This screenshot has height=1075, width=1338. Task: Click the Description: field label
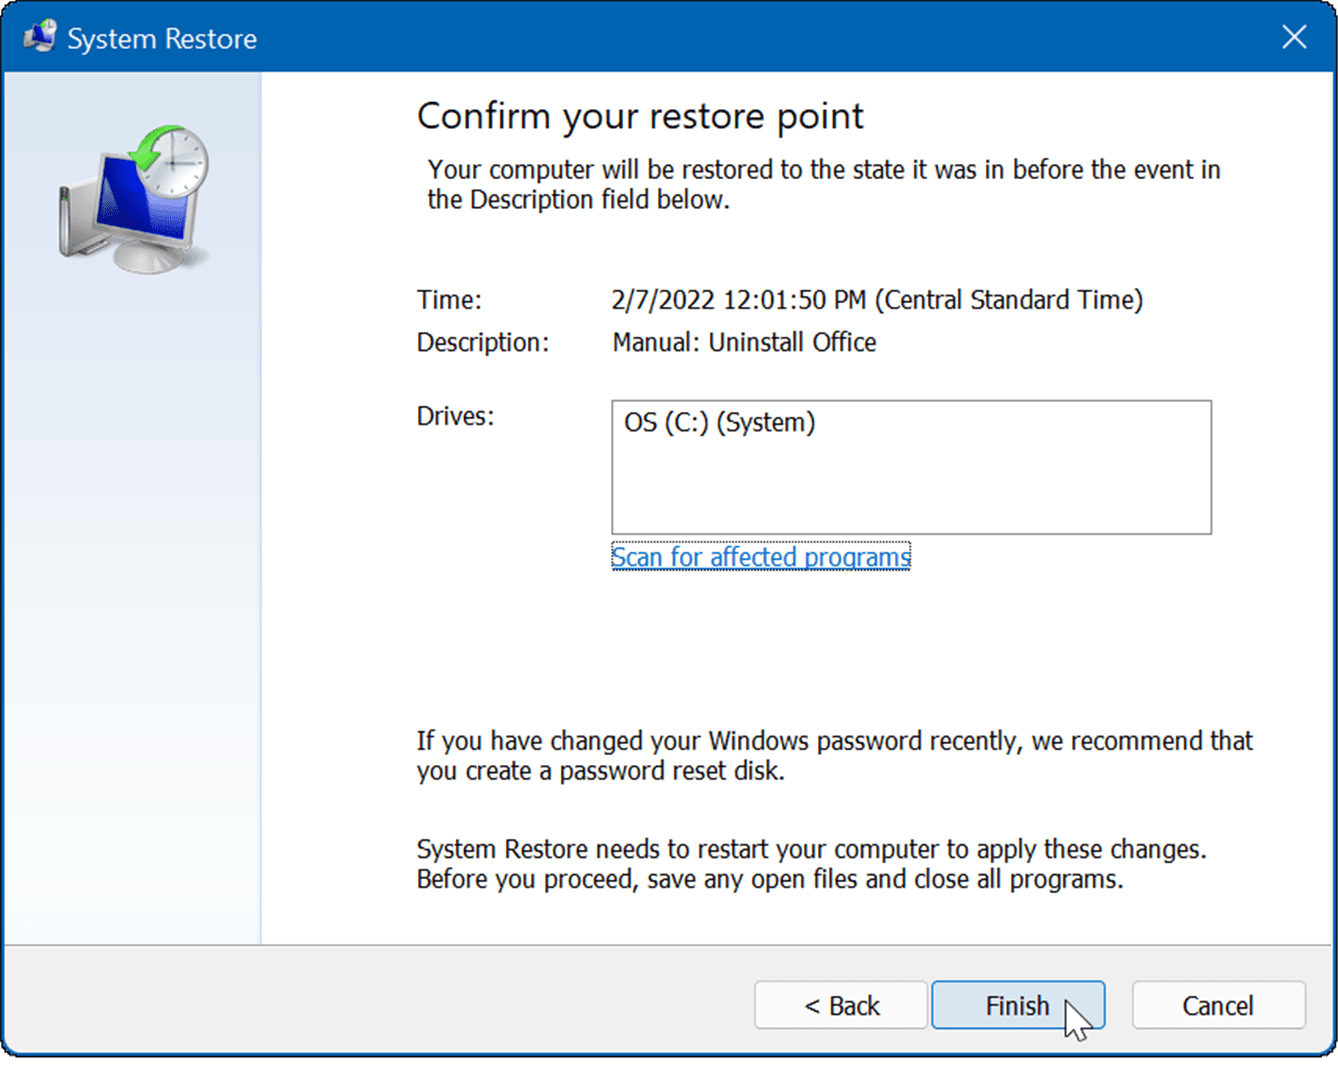(482, 343)
